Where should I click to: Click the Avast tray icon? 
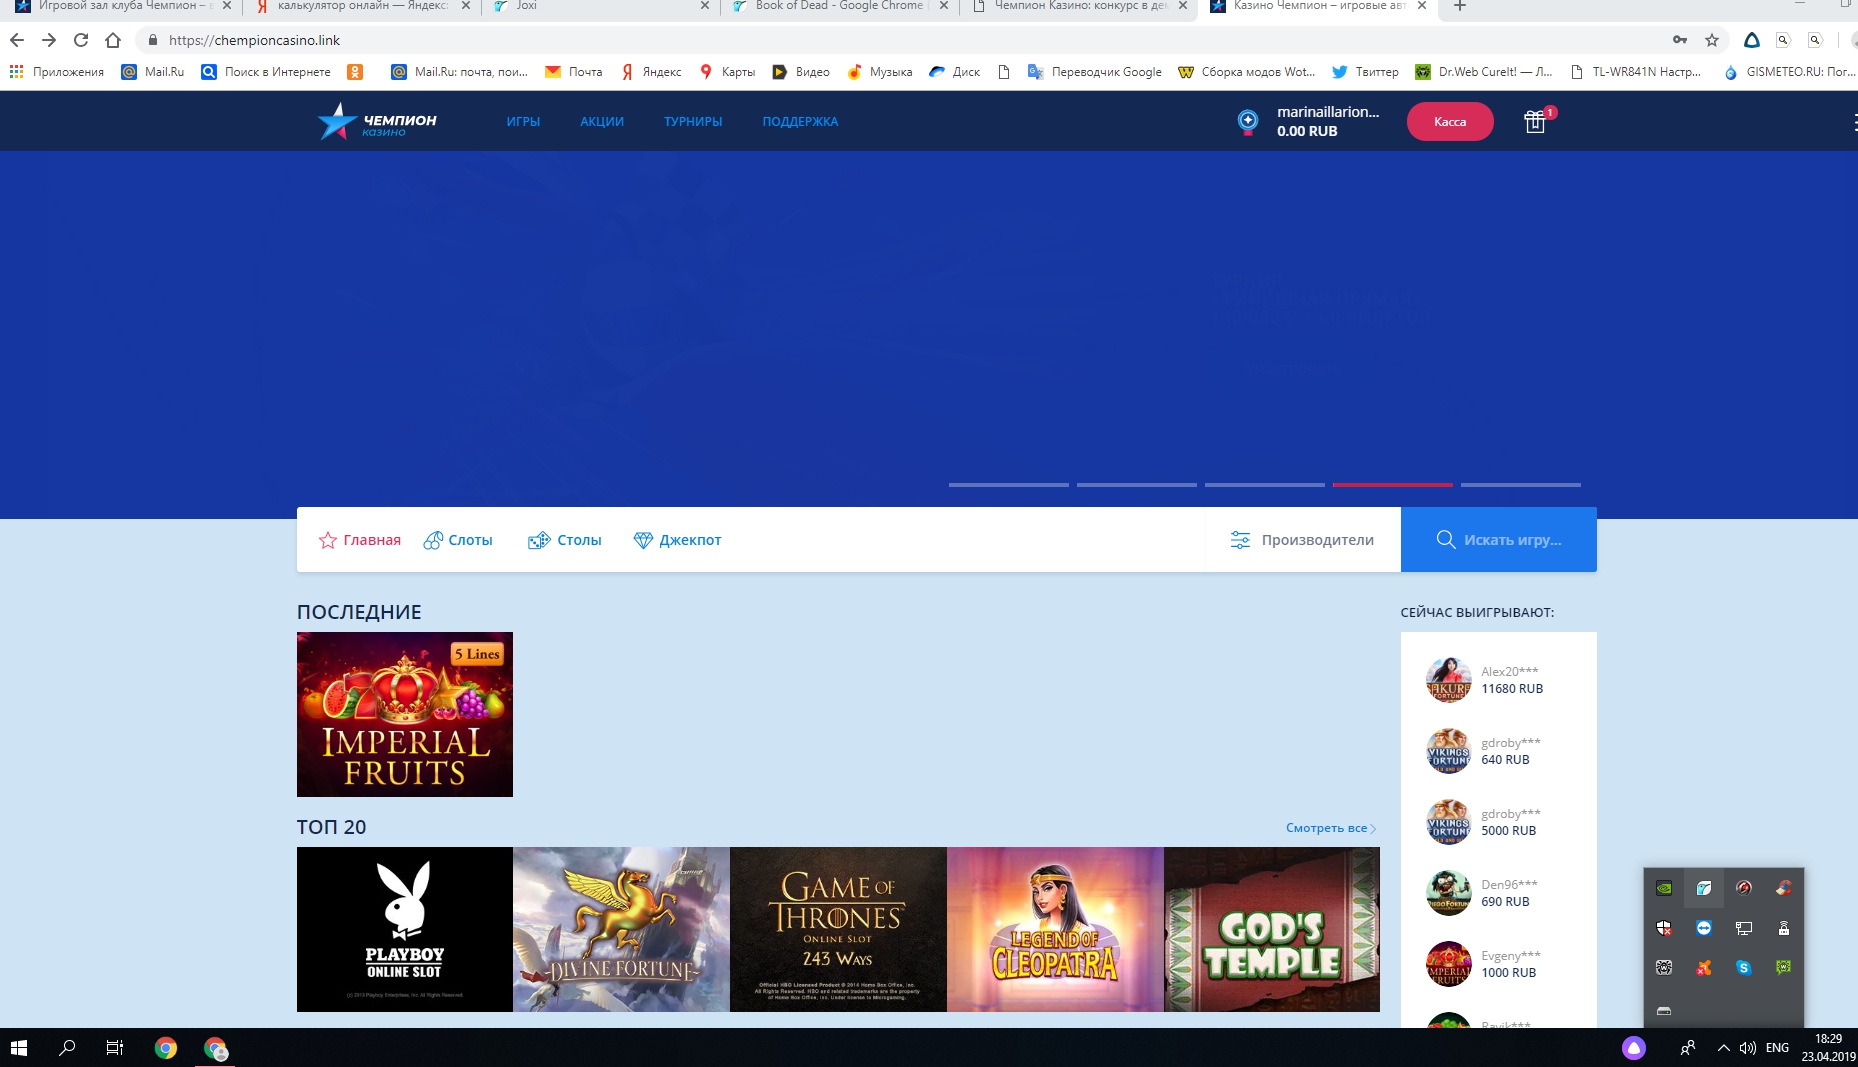click(x=1704, y=968)
